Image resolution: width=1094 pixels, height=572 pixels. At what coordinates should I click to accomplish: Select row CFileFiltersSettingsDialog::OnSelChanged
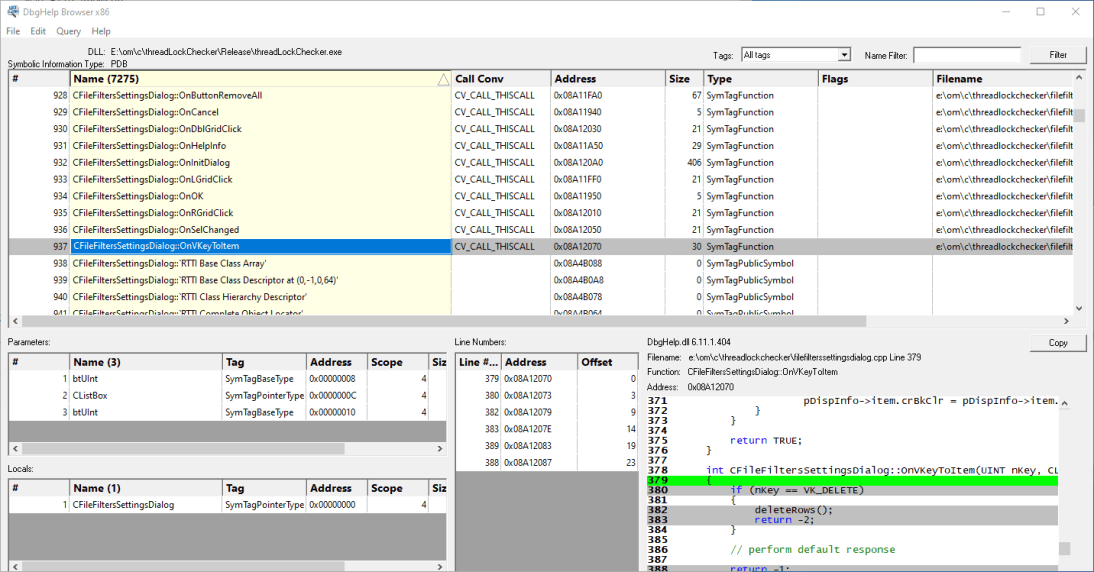(x=541, y=229)
